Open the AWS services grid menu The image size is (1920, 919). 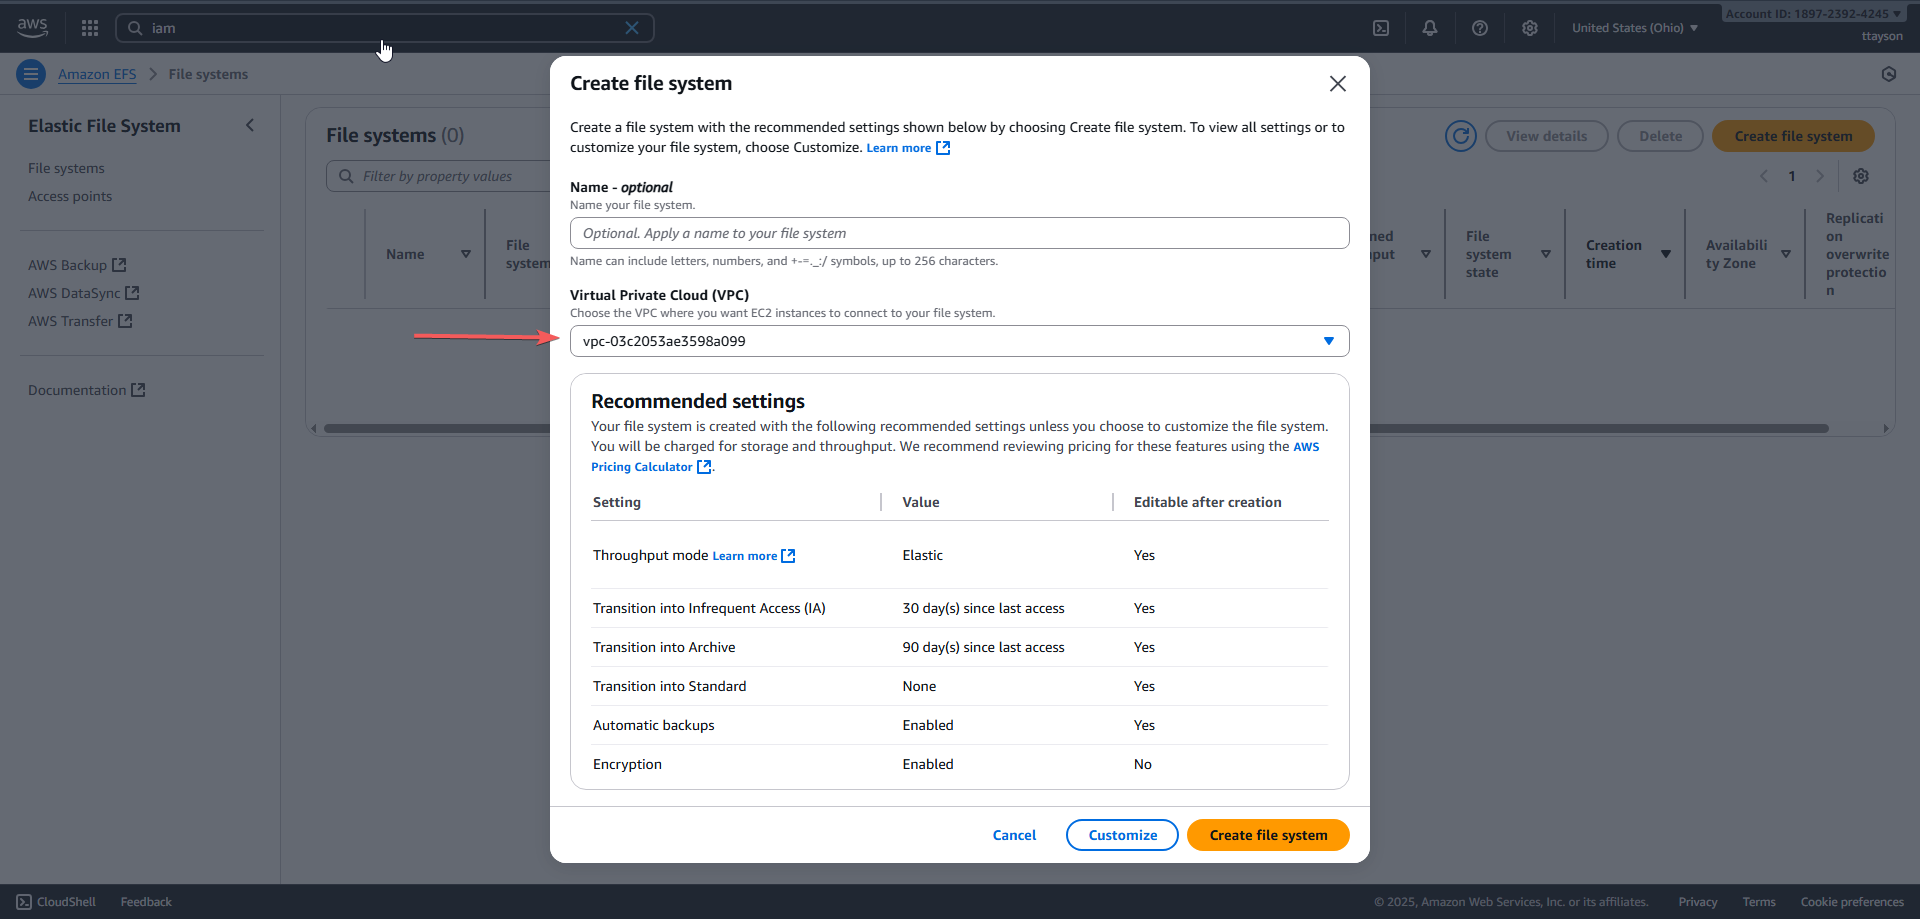click(90, 28)
